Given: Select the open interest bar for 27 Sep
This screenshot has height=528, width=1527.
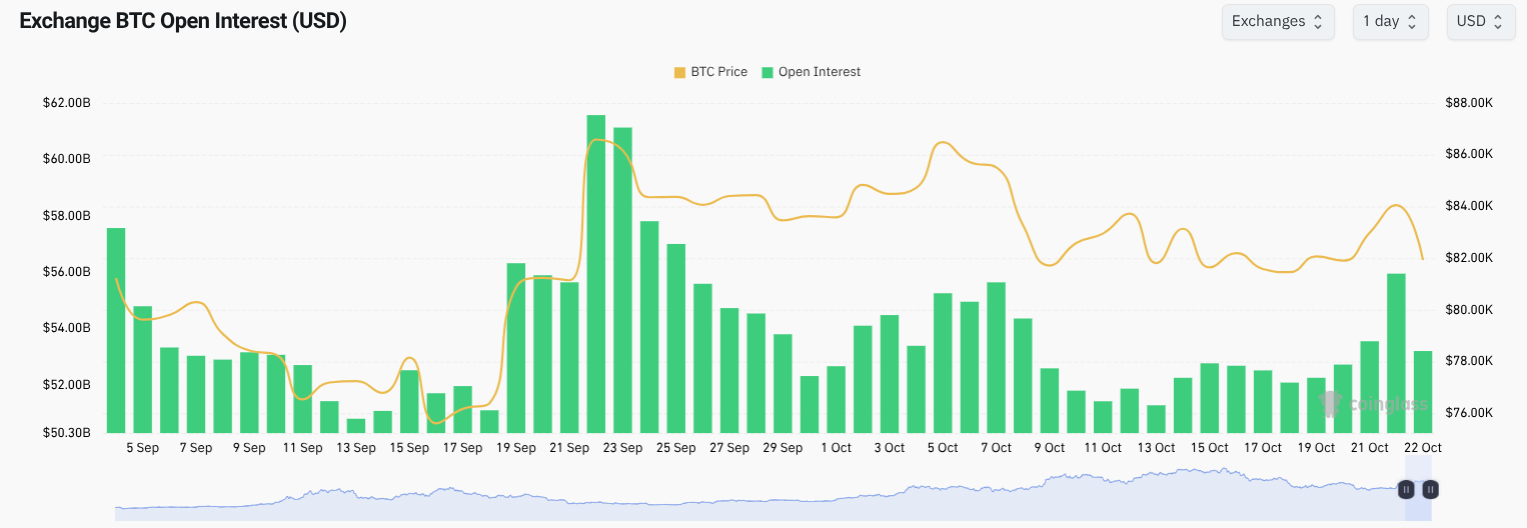Looking at the screenshot, I should pos(729,370).
